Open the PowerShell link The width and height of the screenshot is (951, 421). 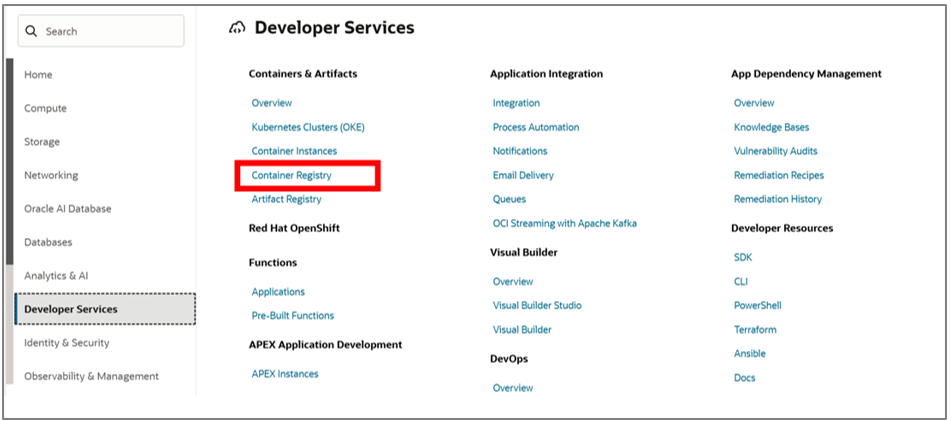758,305
